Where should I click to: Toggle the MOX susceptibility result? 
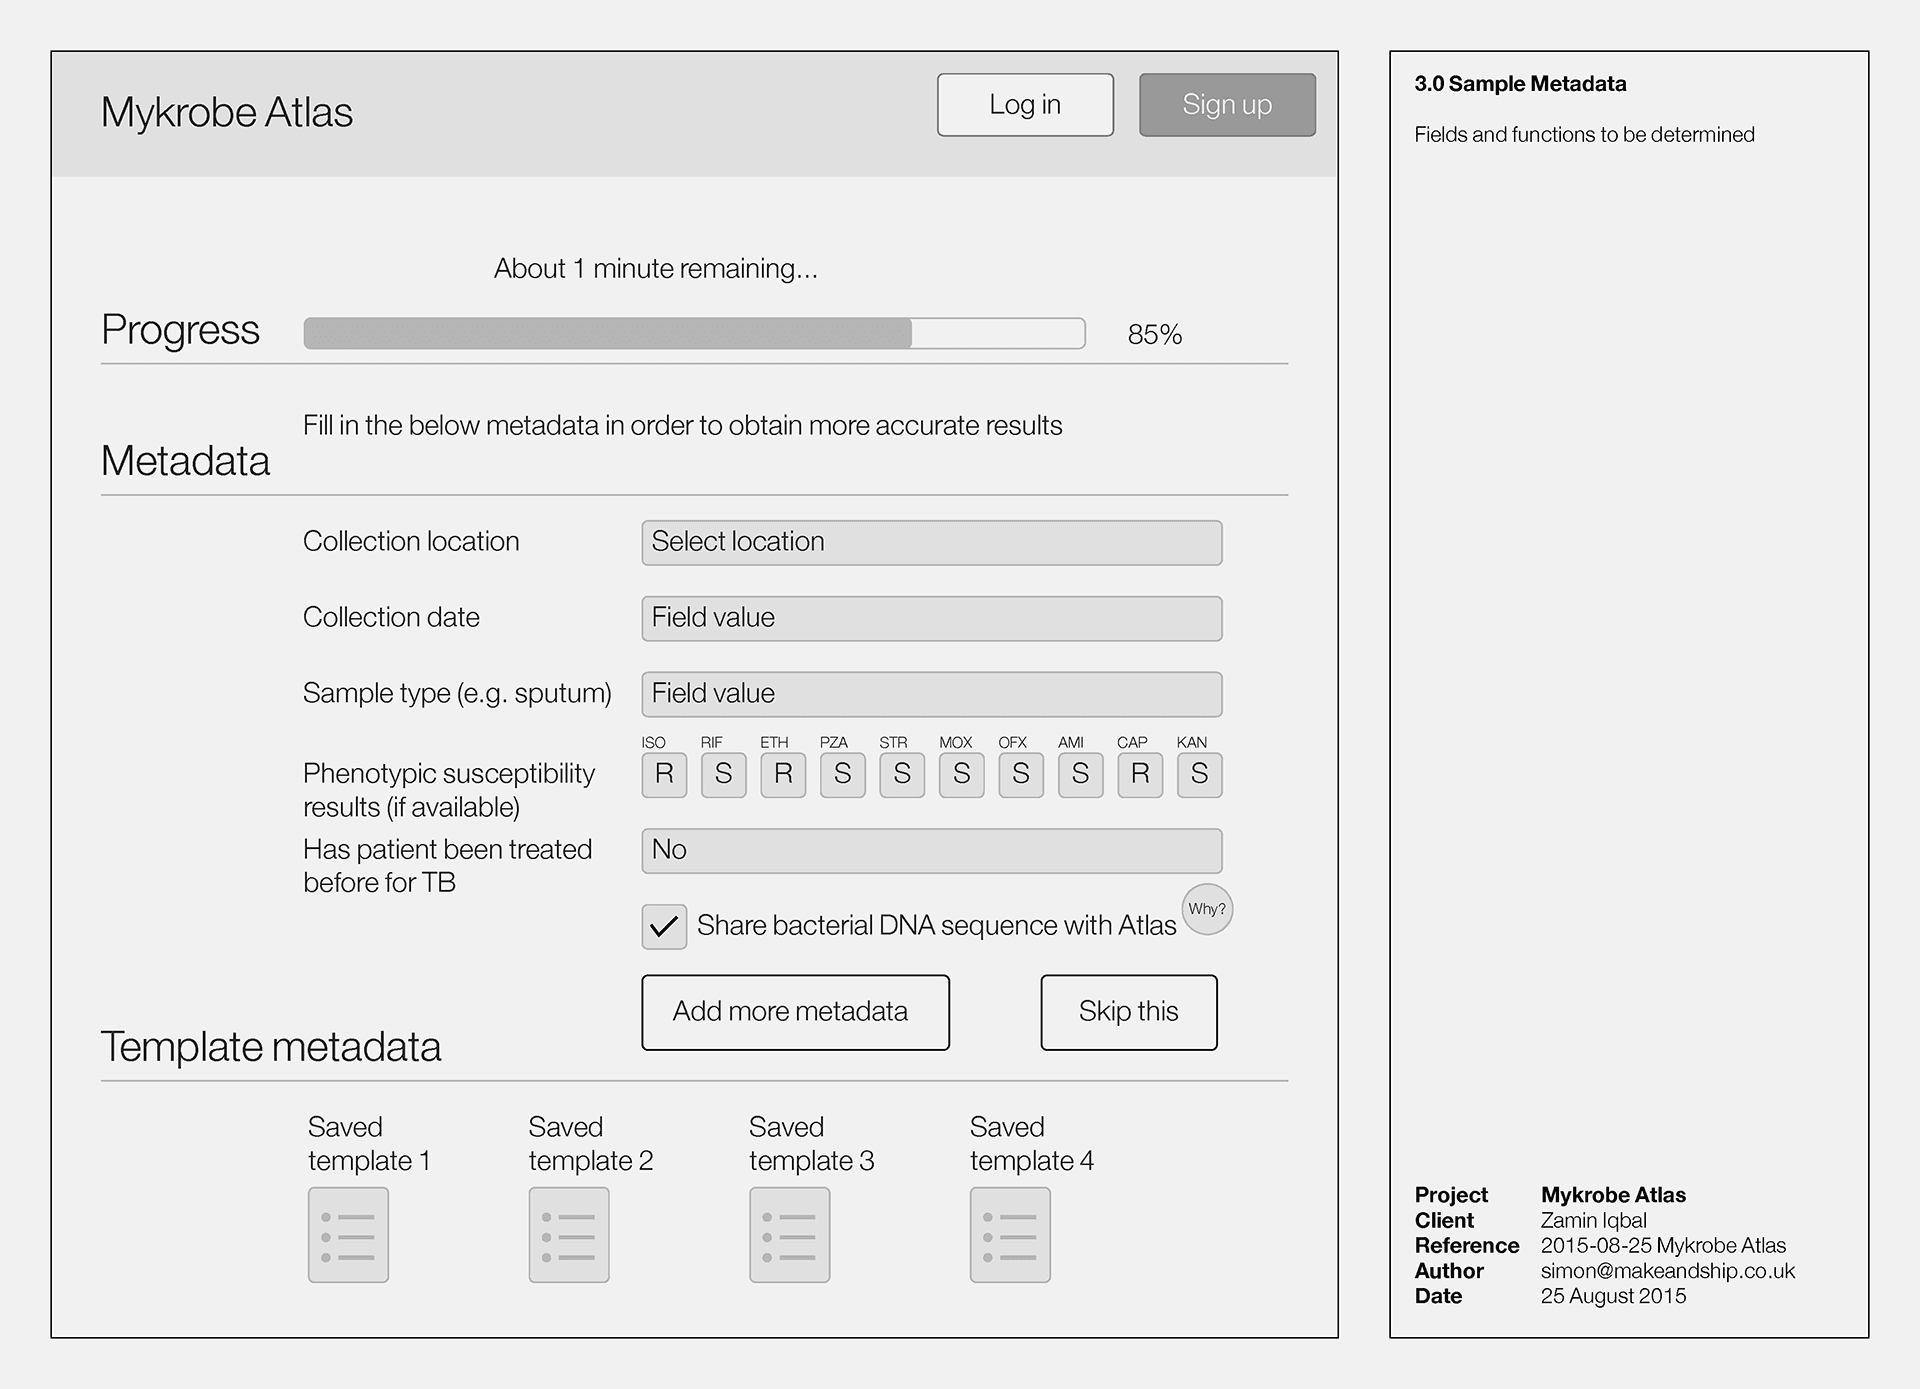pos(962,774)
